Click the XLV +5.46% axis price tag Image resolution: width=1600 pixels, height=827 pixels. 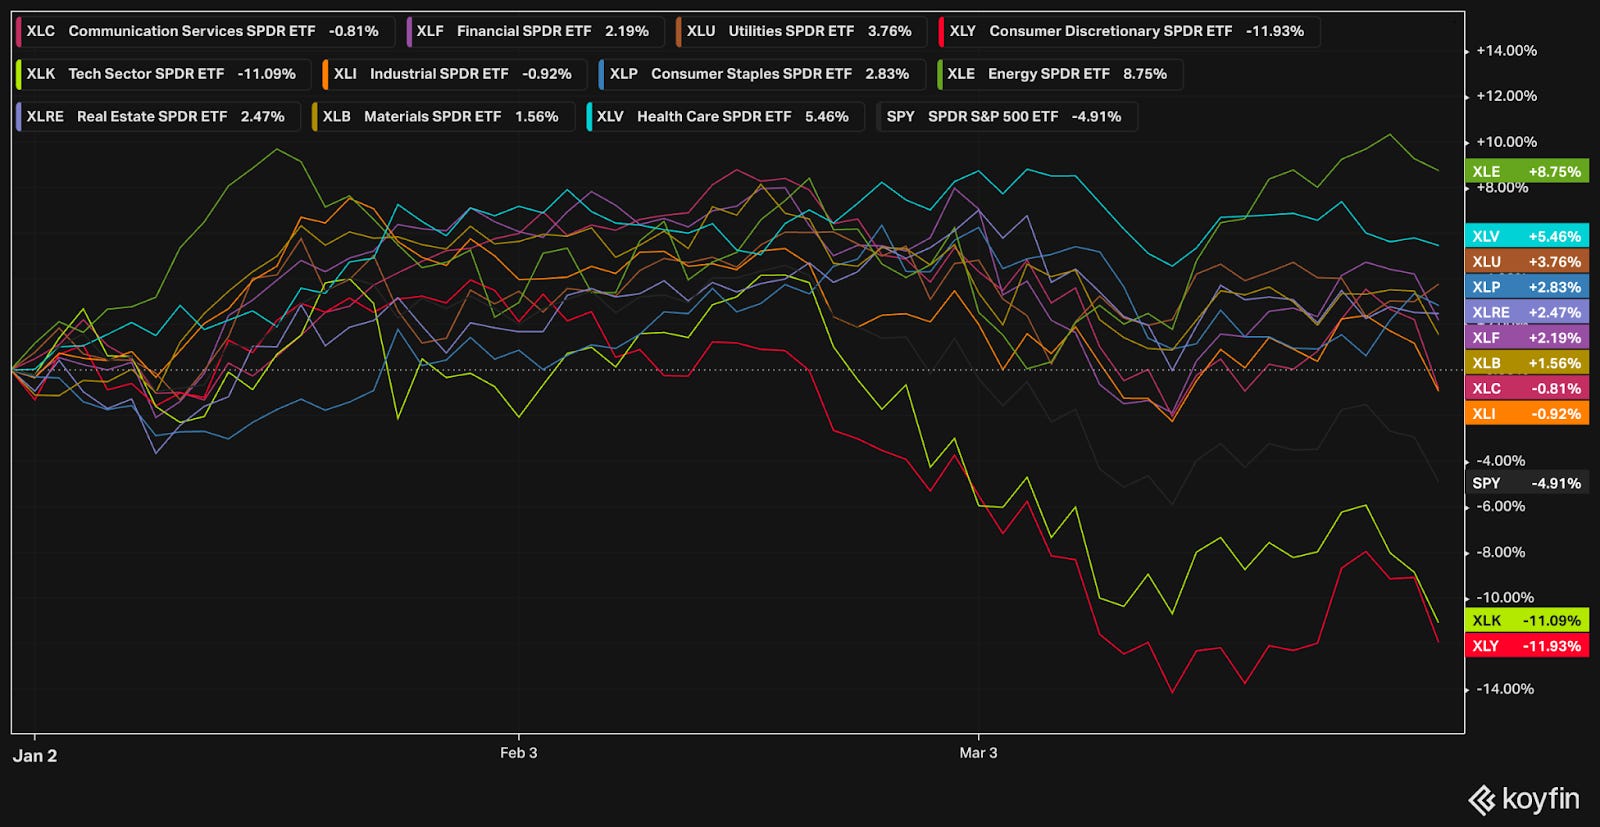[1527, 236]
